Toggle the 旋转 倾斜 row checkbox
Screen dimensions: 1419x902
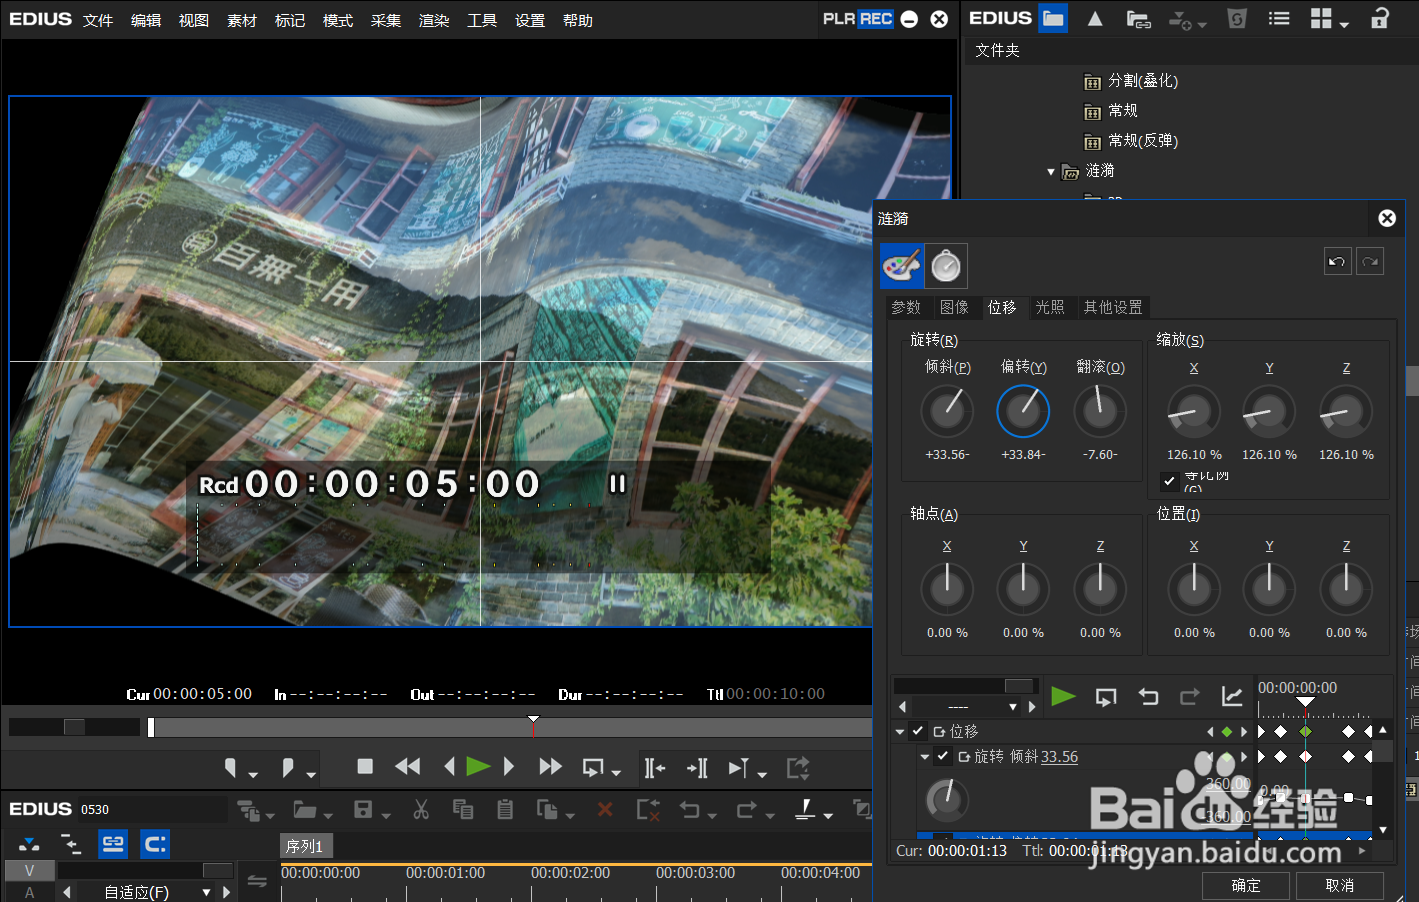click(942, 756)
